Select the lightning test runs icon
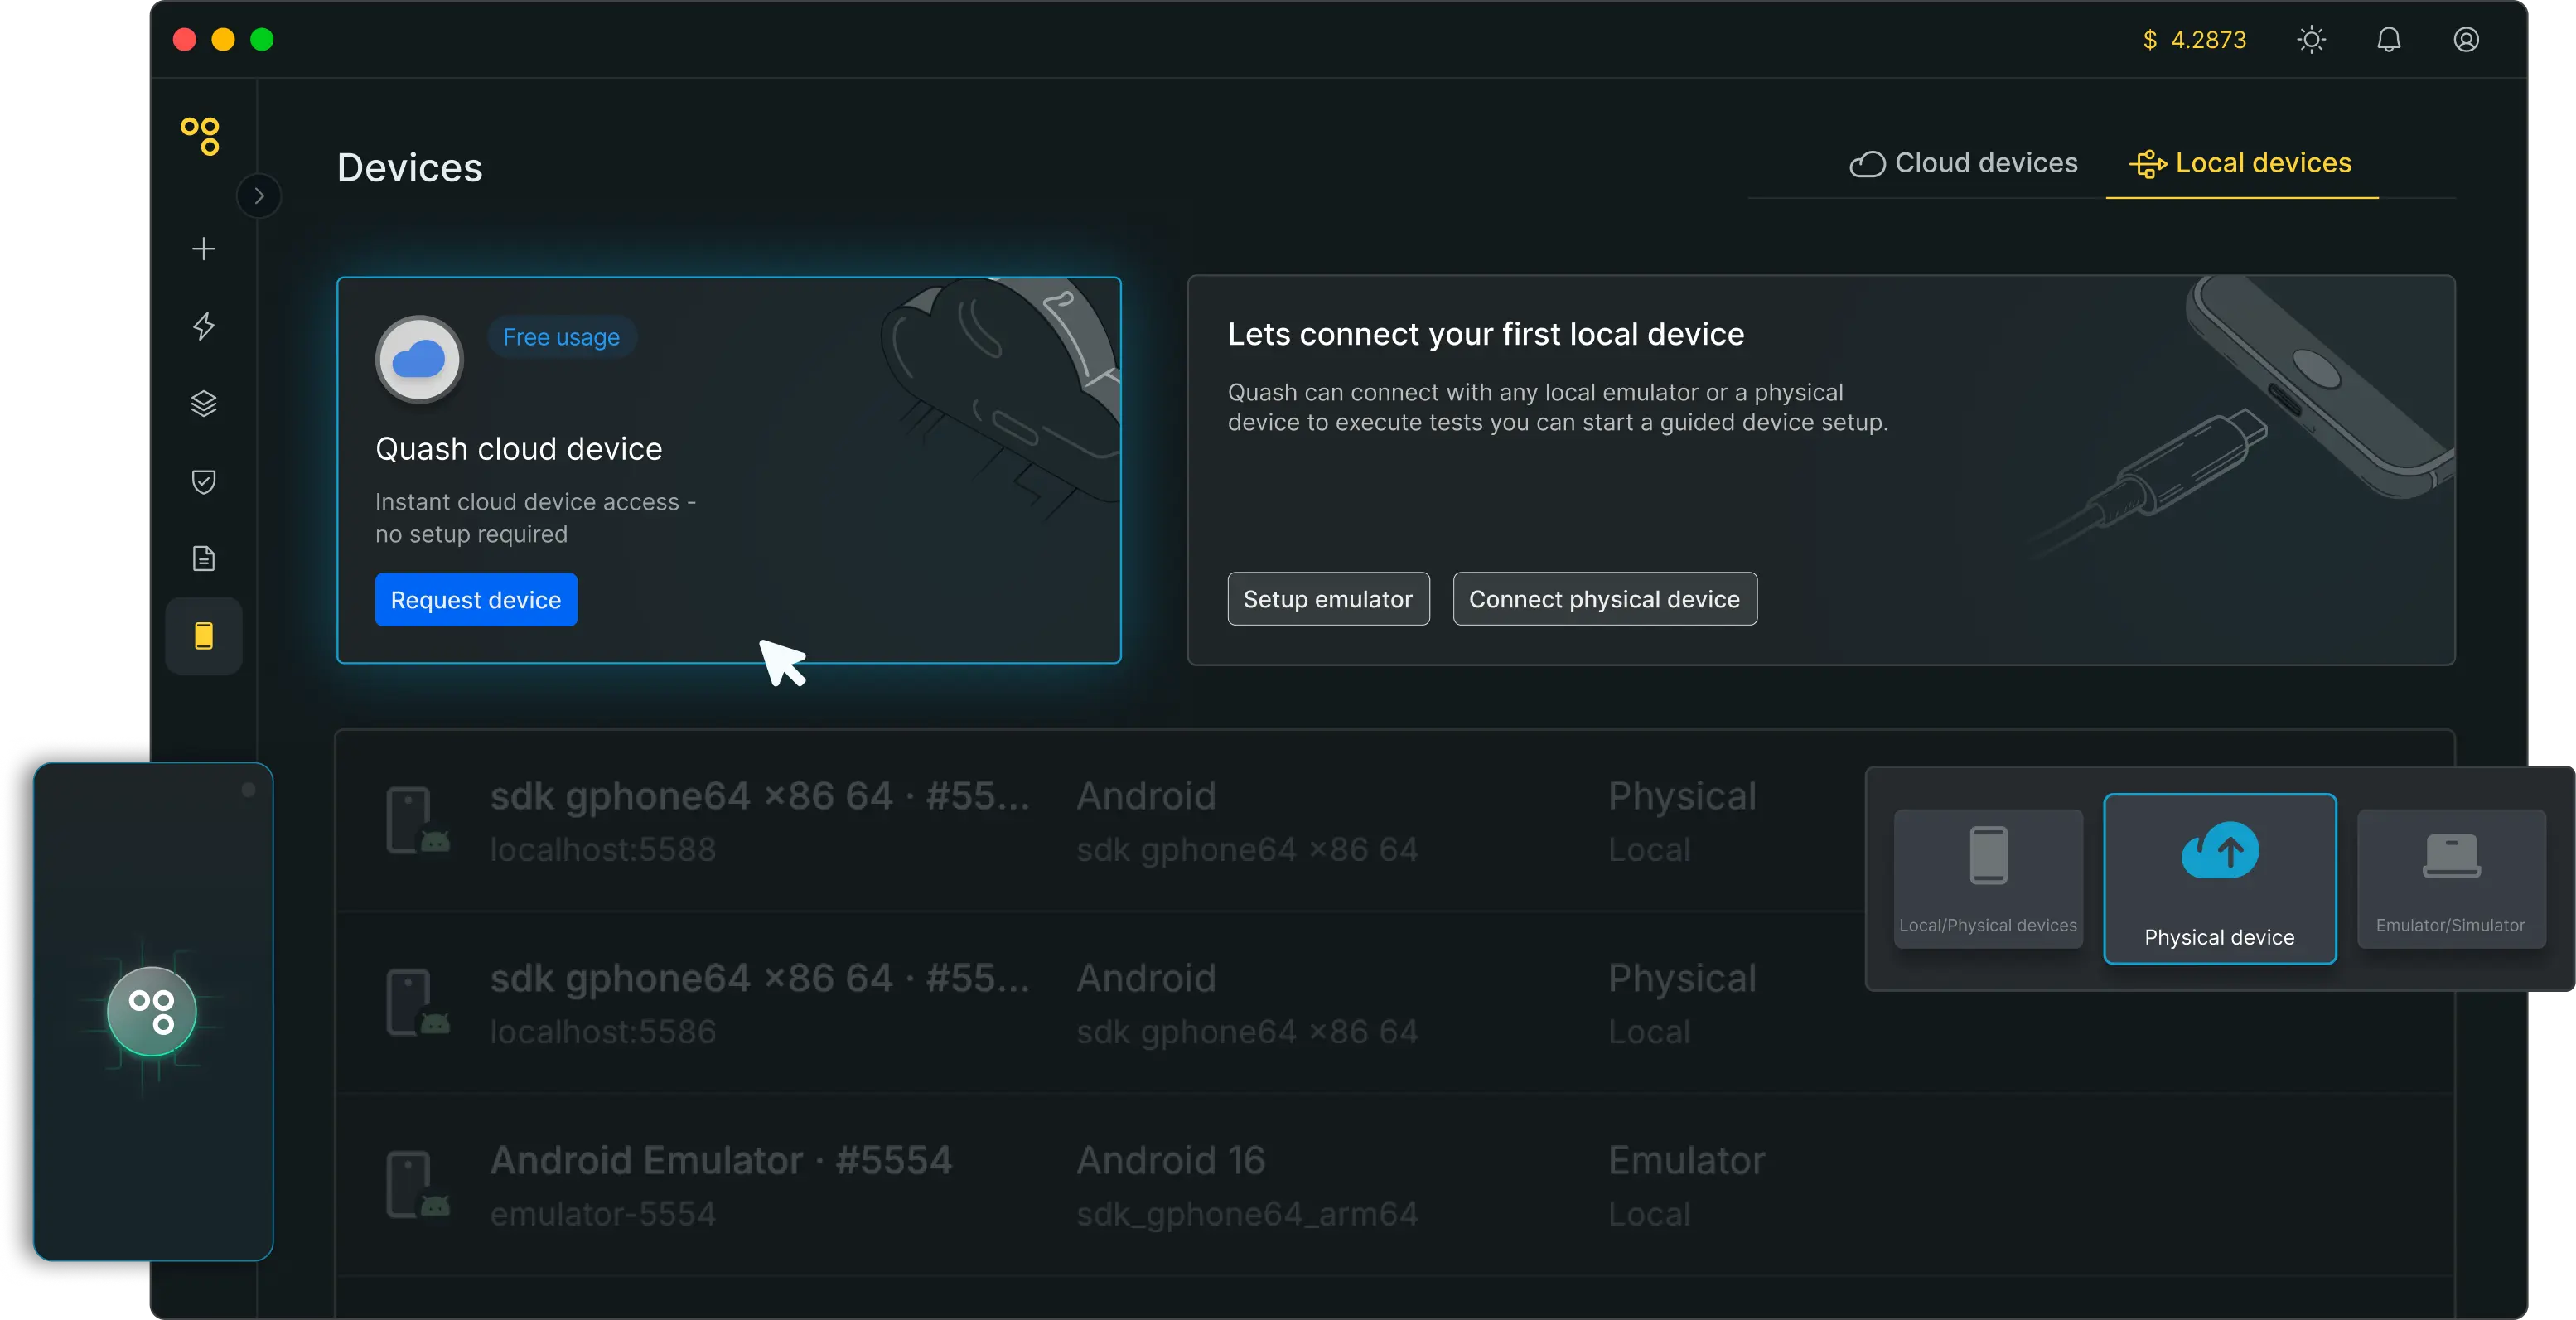The height and width of the screenshot is (1320, 2576). 203,326
